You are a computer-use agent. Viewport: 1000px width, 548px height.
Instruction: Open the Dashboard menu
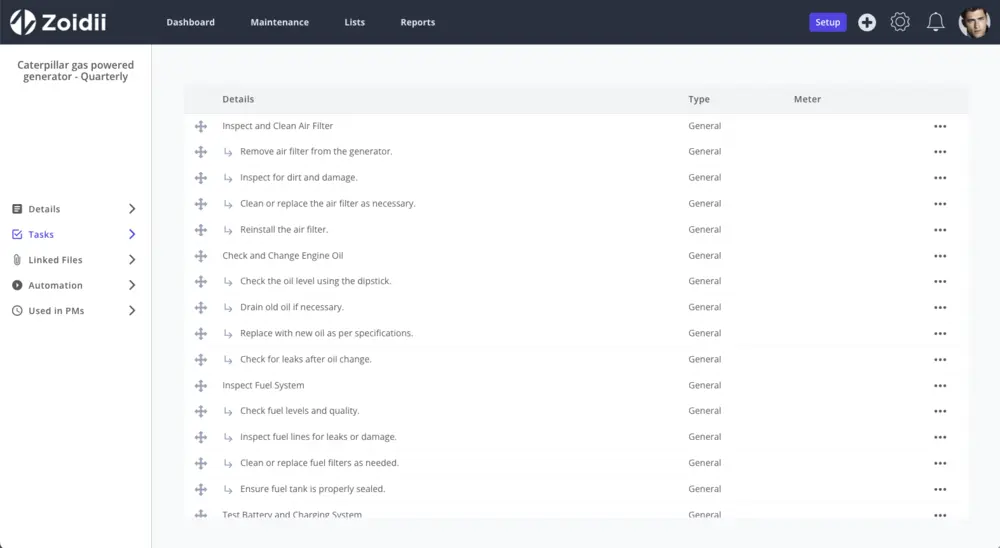(191, 22)
